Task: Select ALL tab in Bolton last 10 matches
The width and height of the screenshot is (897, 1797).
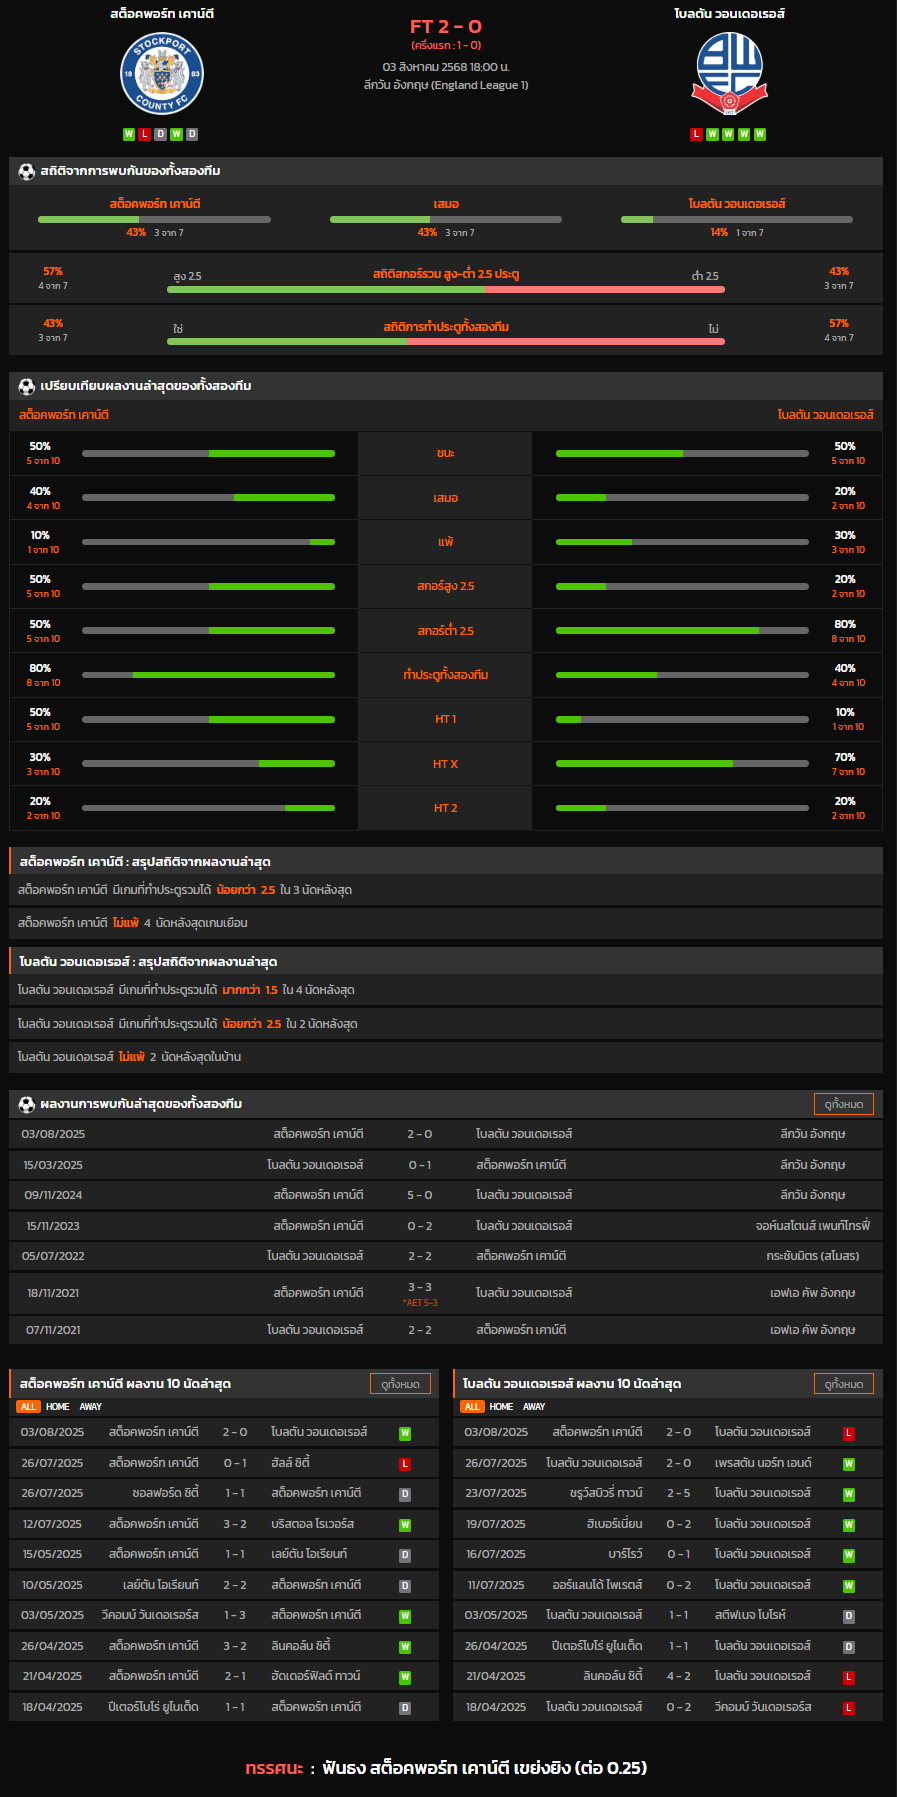Action: pos(472,1407)
